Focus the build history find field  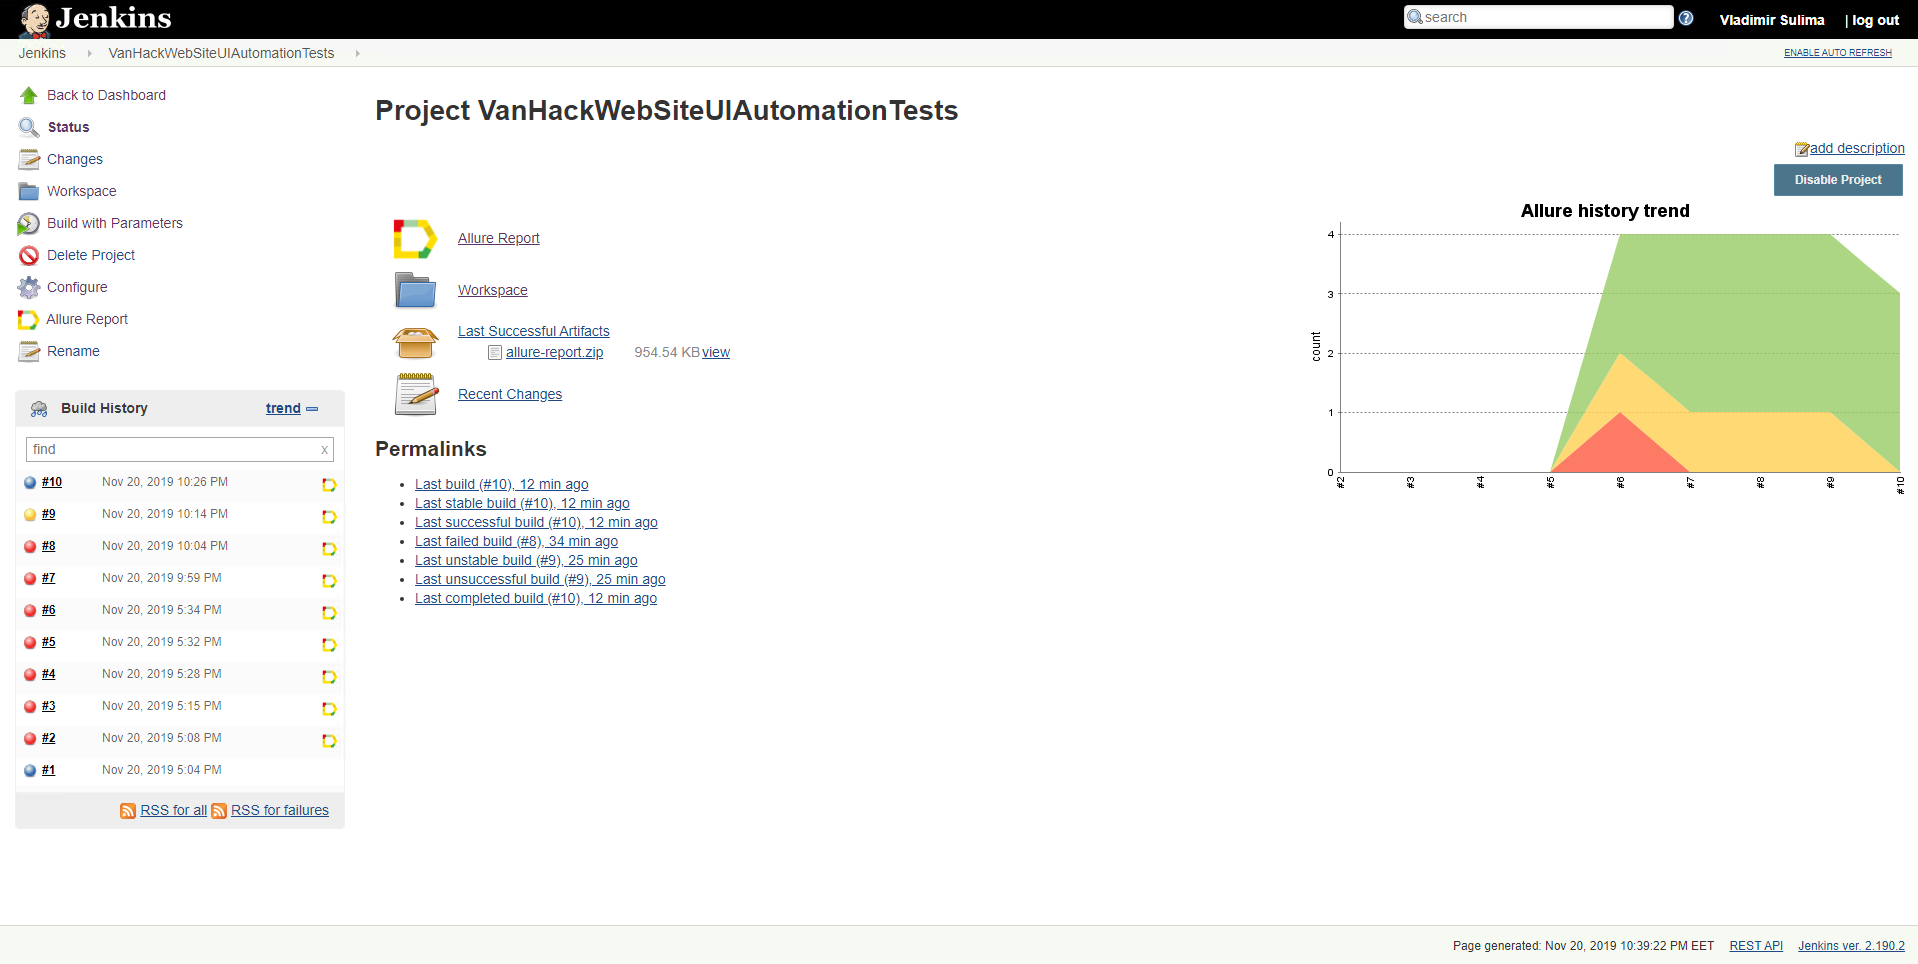180,449
